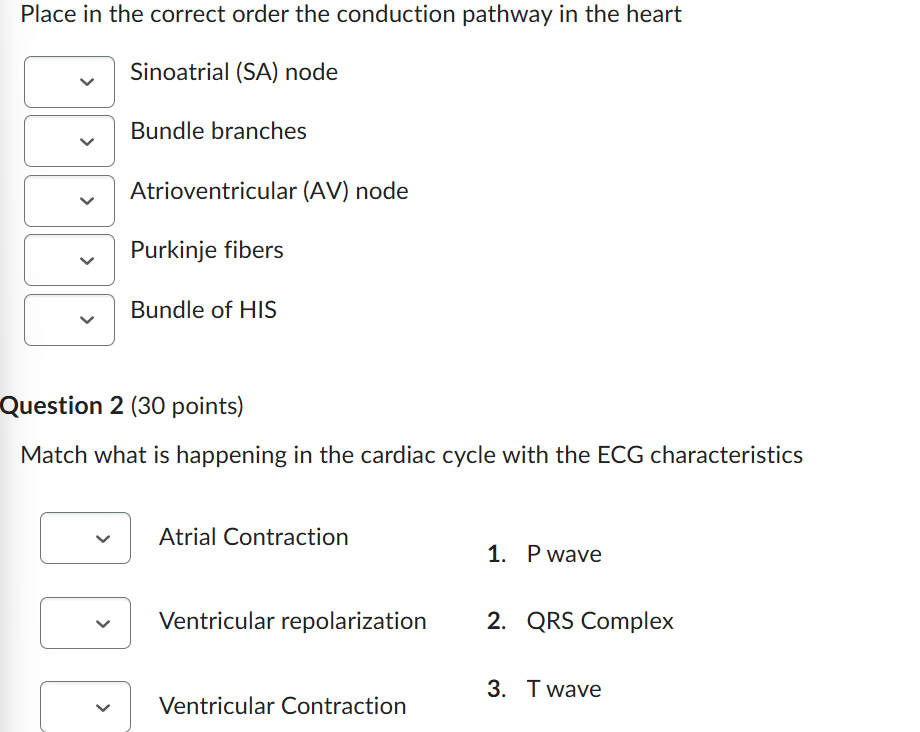Click the Atrial Contraction matching label
Image resolution: width=920 pixels, height=732 pixels.
(x=253, y=537)
